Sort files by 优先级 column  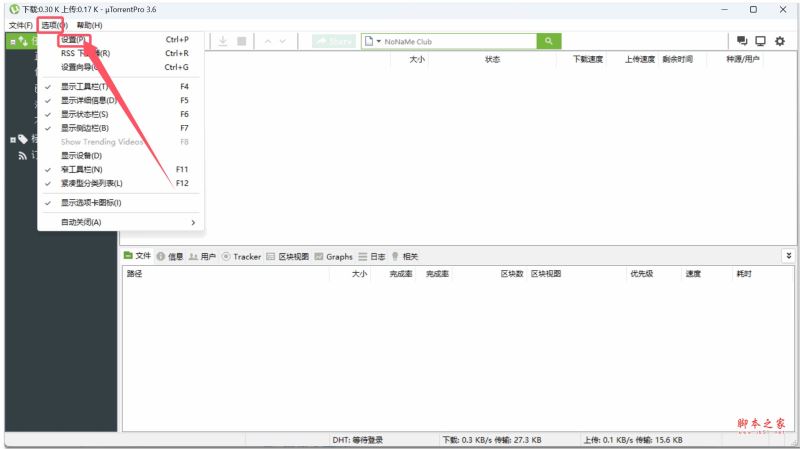coord(642,274)
